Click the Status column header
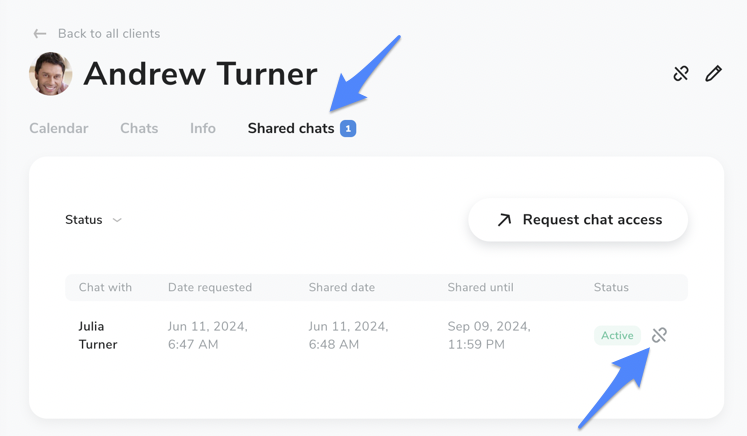Viewport: 747px width, 436px height. 611,287
